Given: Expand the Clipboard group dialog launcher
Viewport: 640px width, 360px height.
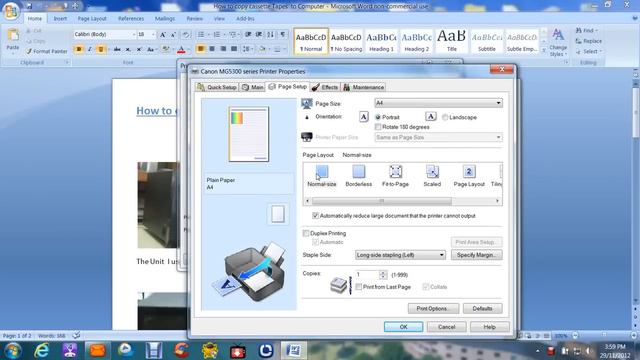Looking at the screenshot, I should [x=67, y=62].
